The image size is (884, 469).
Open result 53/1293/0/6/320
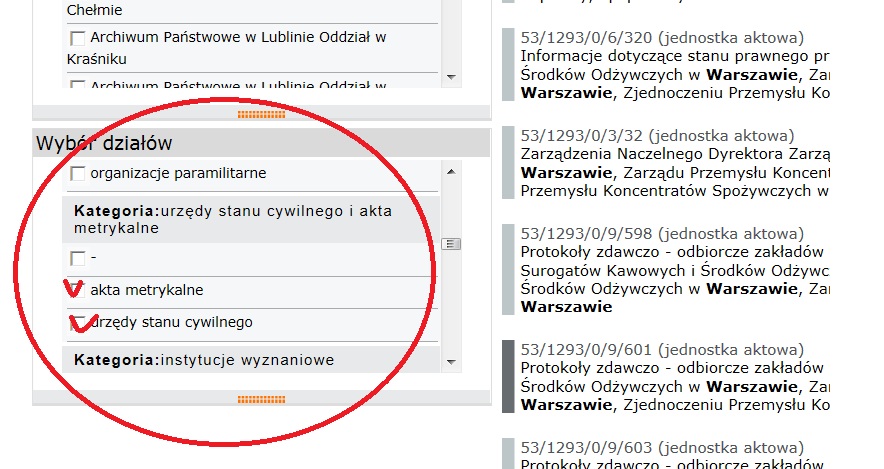pyautogui.click(x=662, y=38)
